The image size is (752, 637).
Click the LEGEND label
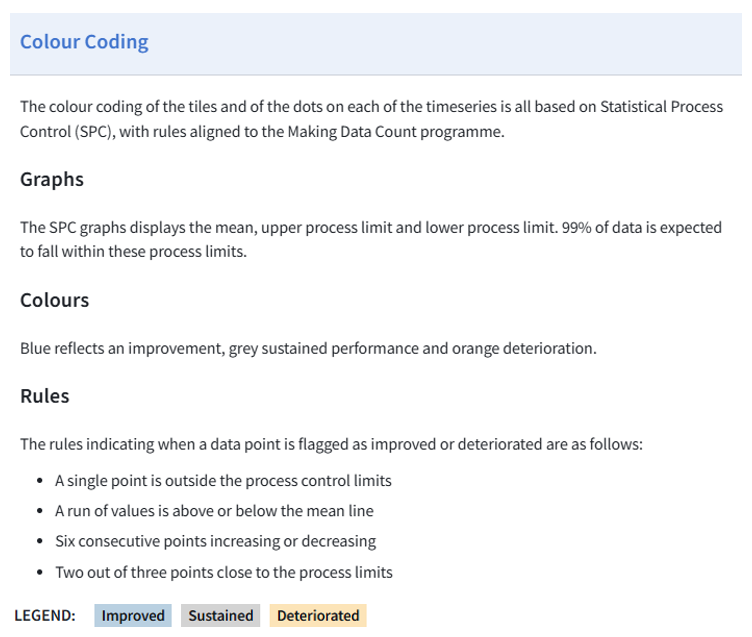45,616
